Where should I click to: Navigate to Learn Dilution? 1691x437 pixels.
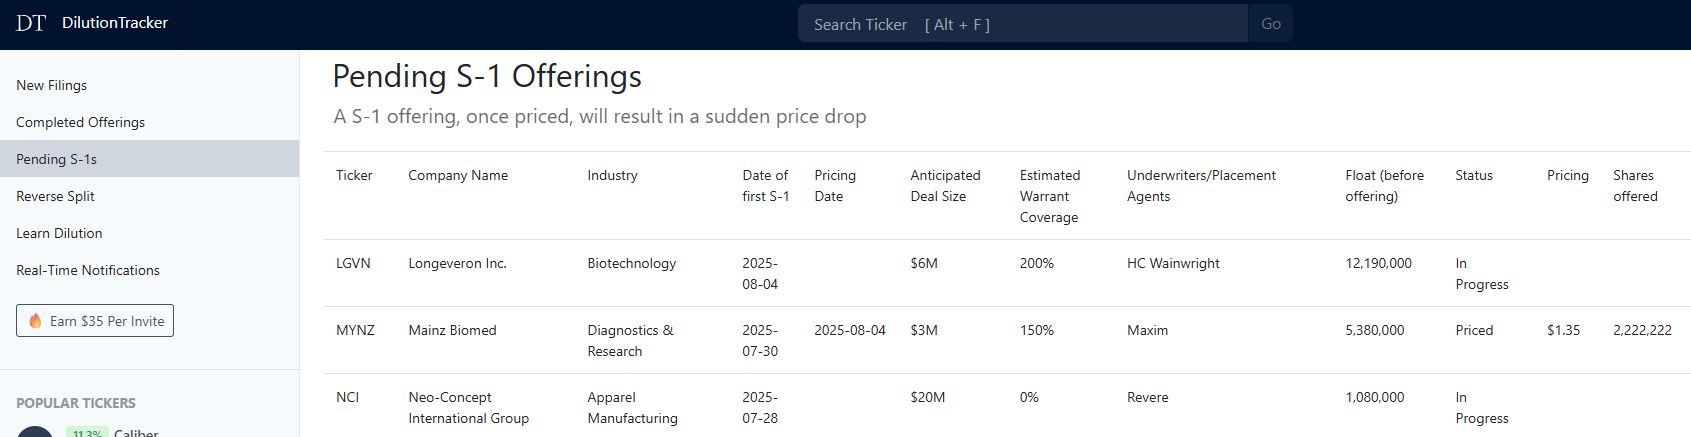59,233
